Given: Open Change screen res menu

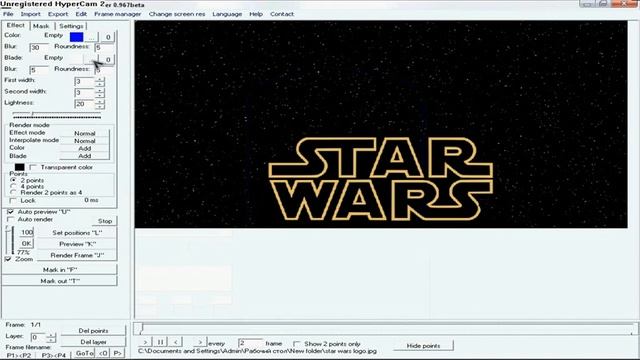Looking at the screenshot, I should pyautogui.click(x=177, y=14).
